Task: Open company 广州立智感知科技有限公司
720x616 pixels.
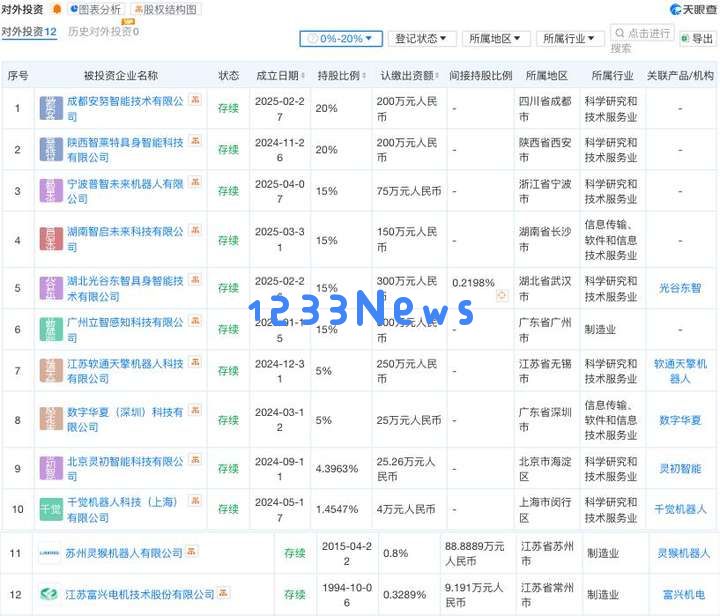Action: click(x=125, y=330)
